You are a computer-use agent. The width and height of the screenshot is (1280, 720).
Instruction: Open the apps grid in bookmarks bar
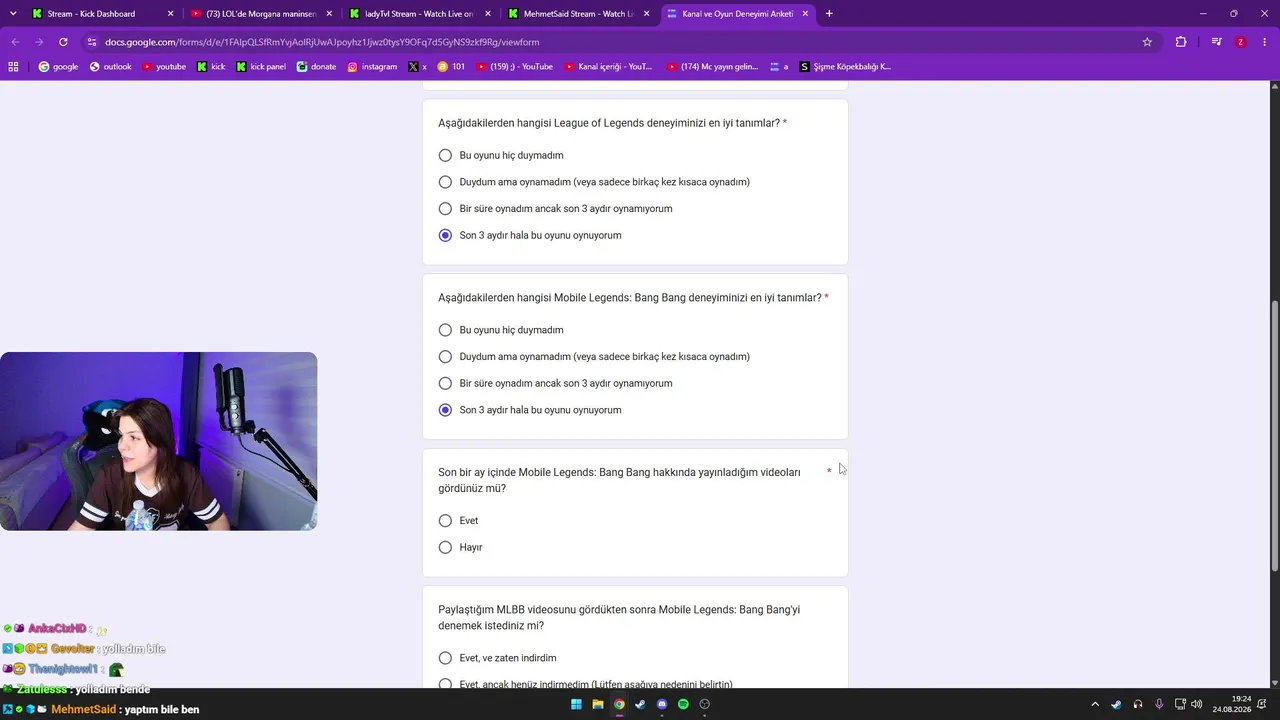pos(13,66)
